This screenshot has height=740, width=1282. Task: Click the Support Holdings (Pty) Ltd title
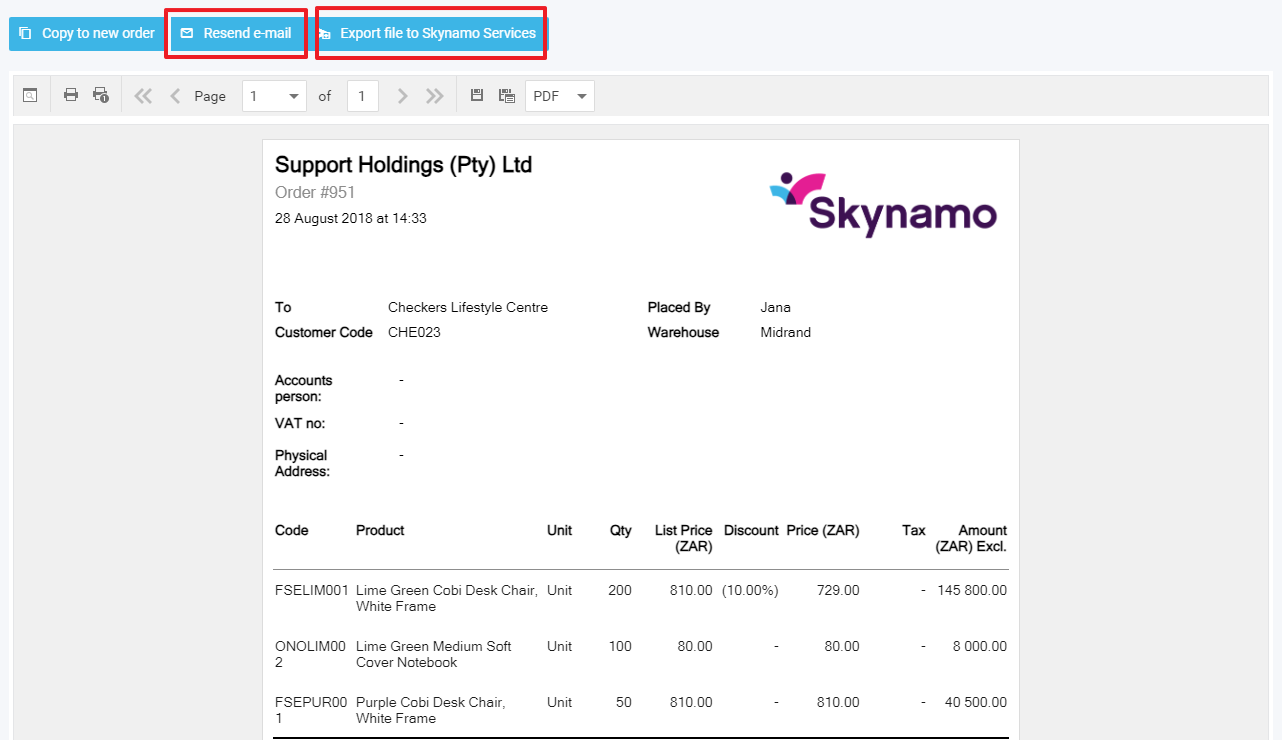[403, 165]
